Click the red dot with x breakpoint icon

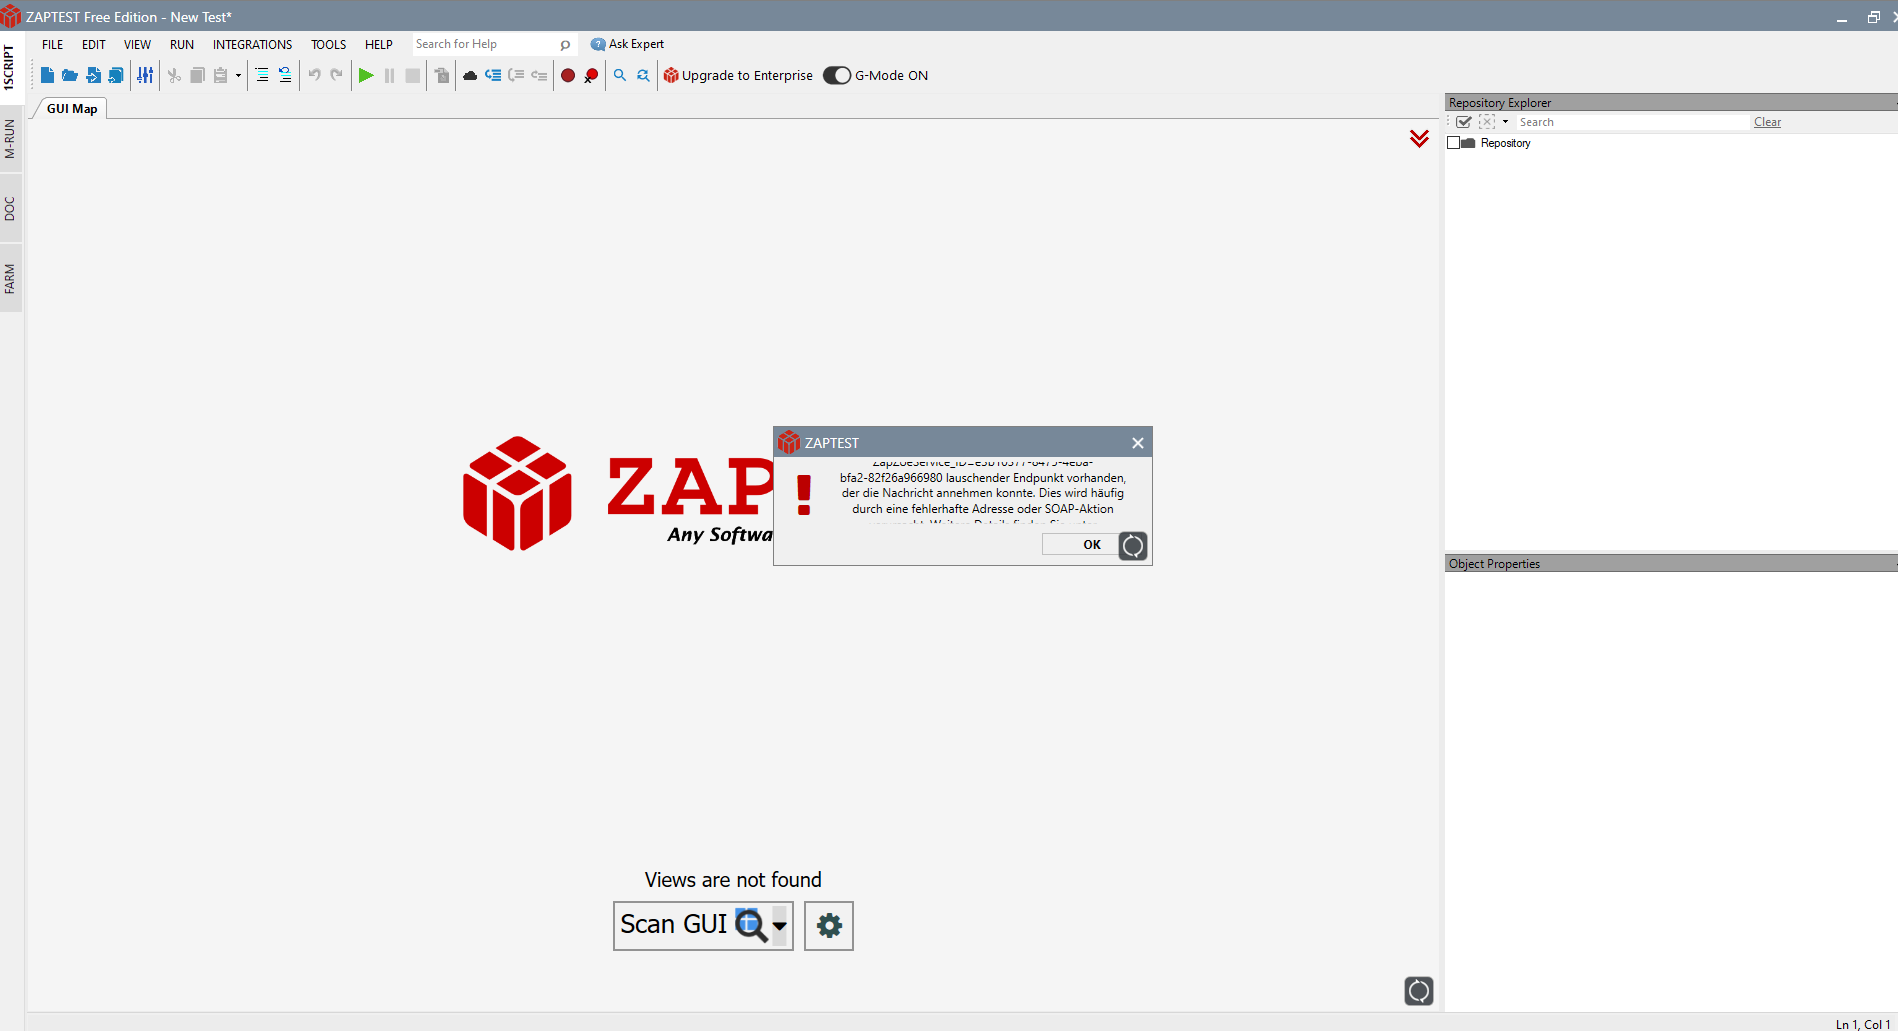point(591,76)
